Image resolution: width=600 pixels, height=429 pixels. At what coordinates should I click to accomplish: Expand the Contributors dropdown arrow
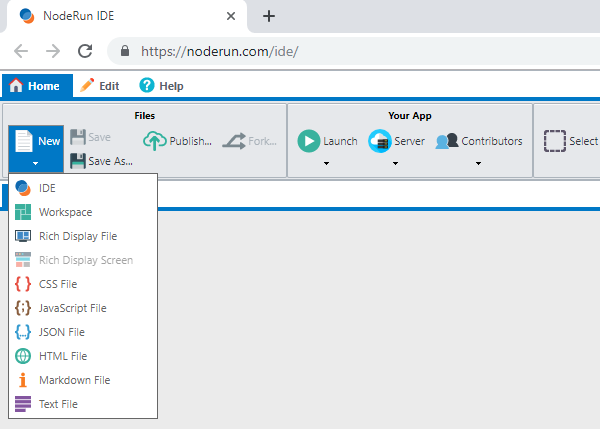[x=478, y=163]
